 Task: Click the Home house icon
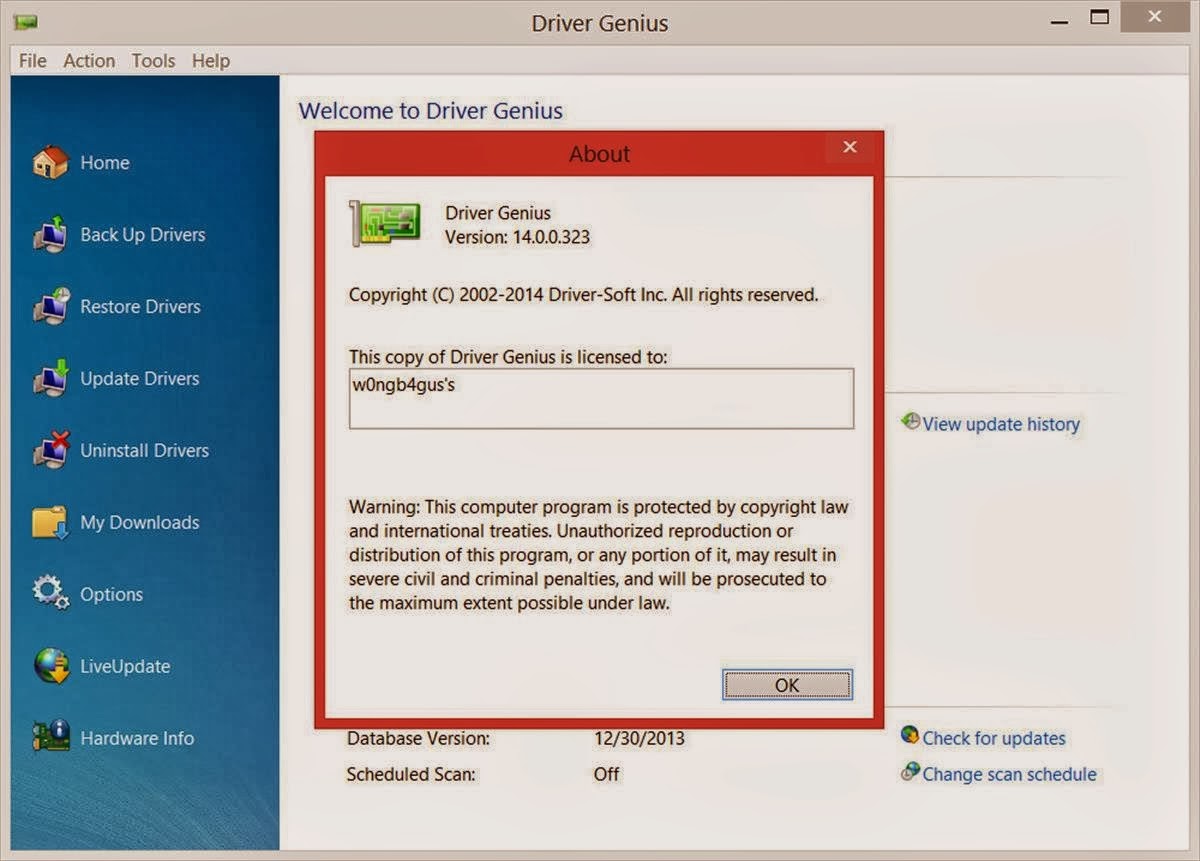point(50,162)
